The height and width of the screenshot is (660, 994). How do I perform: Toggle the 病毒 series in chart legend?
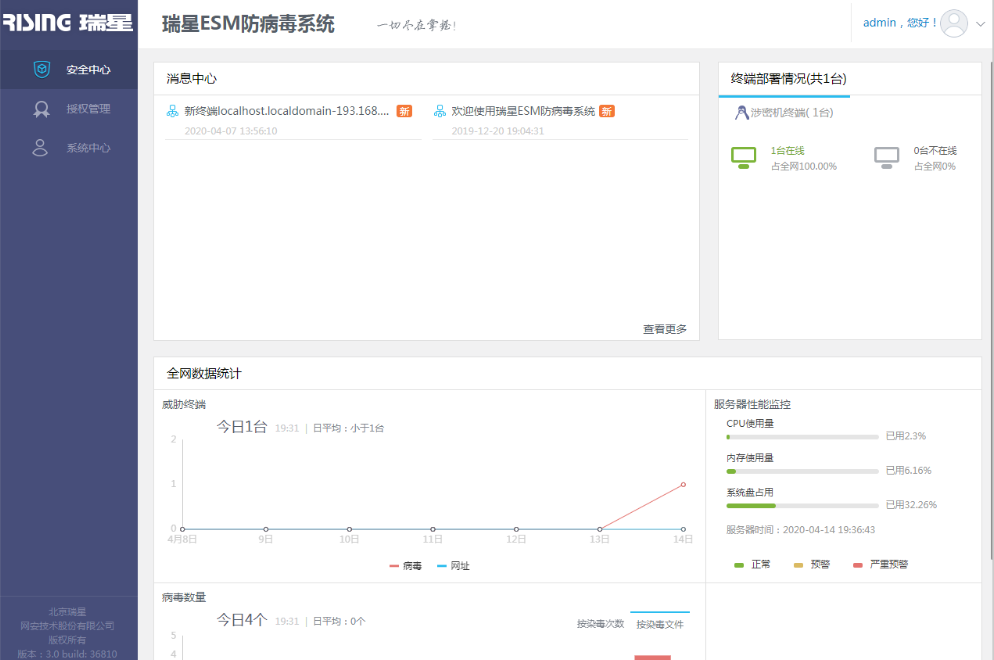coord(405,566)
